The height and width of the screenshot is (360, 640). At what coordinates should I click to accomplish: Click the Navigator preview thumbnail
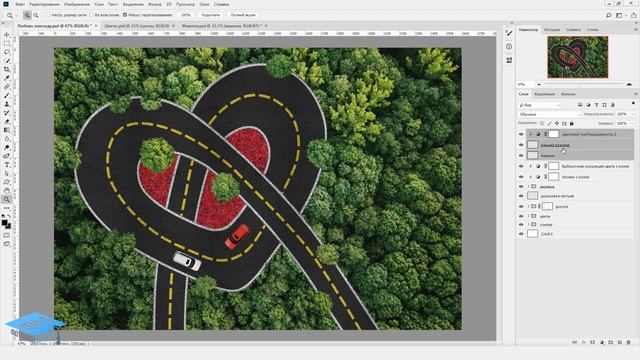pyautogui.click(x=578, y=57)
